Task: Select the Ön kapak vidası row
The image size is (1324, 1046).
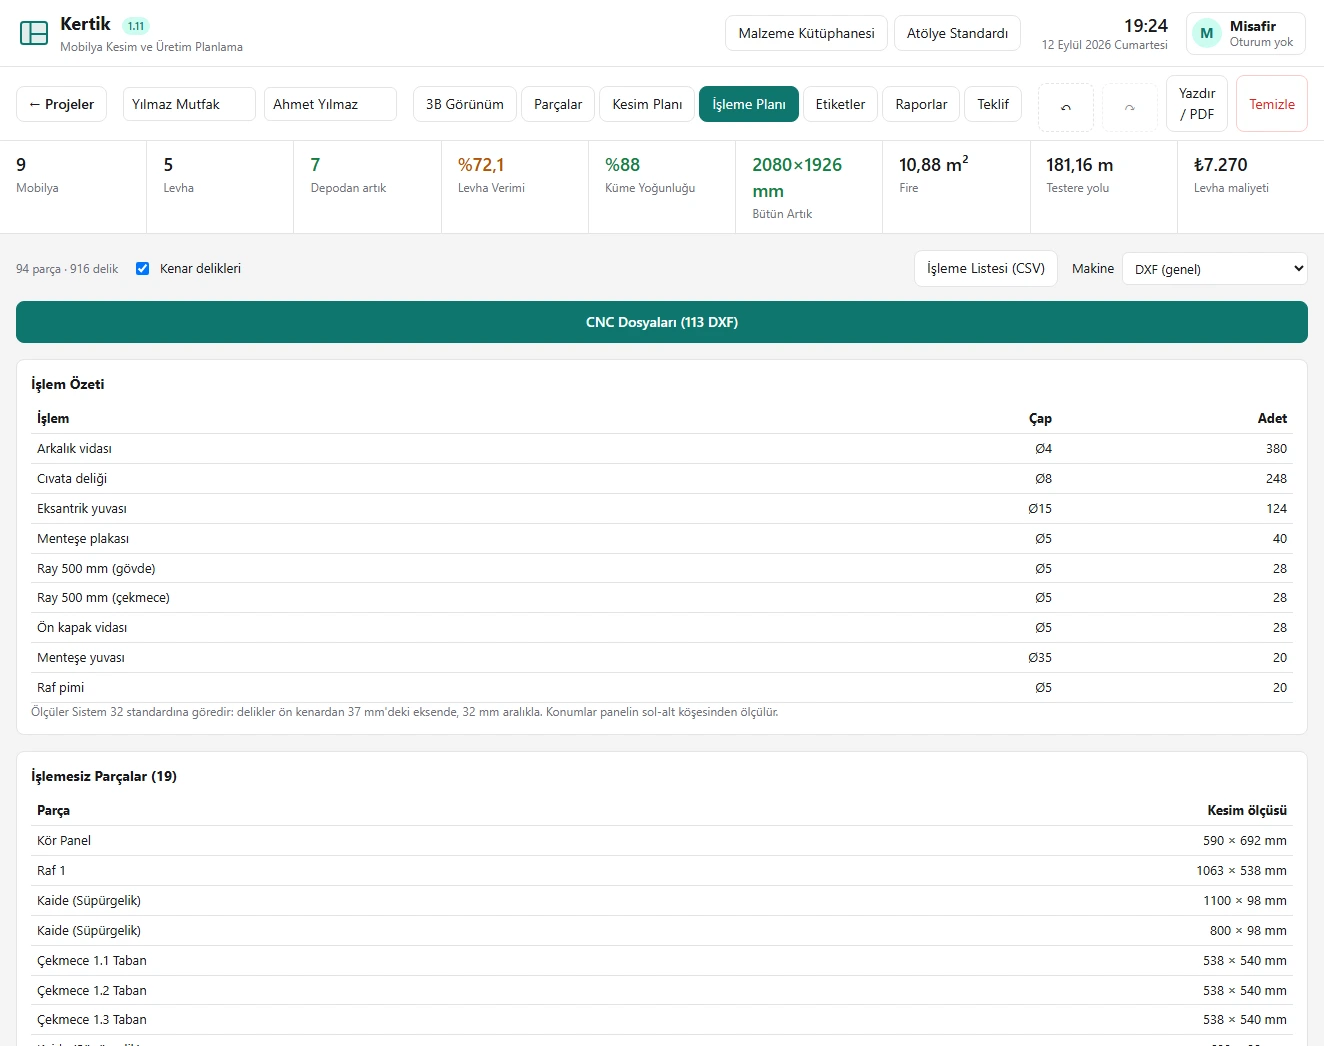Action: coord(662,628)
